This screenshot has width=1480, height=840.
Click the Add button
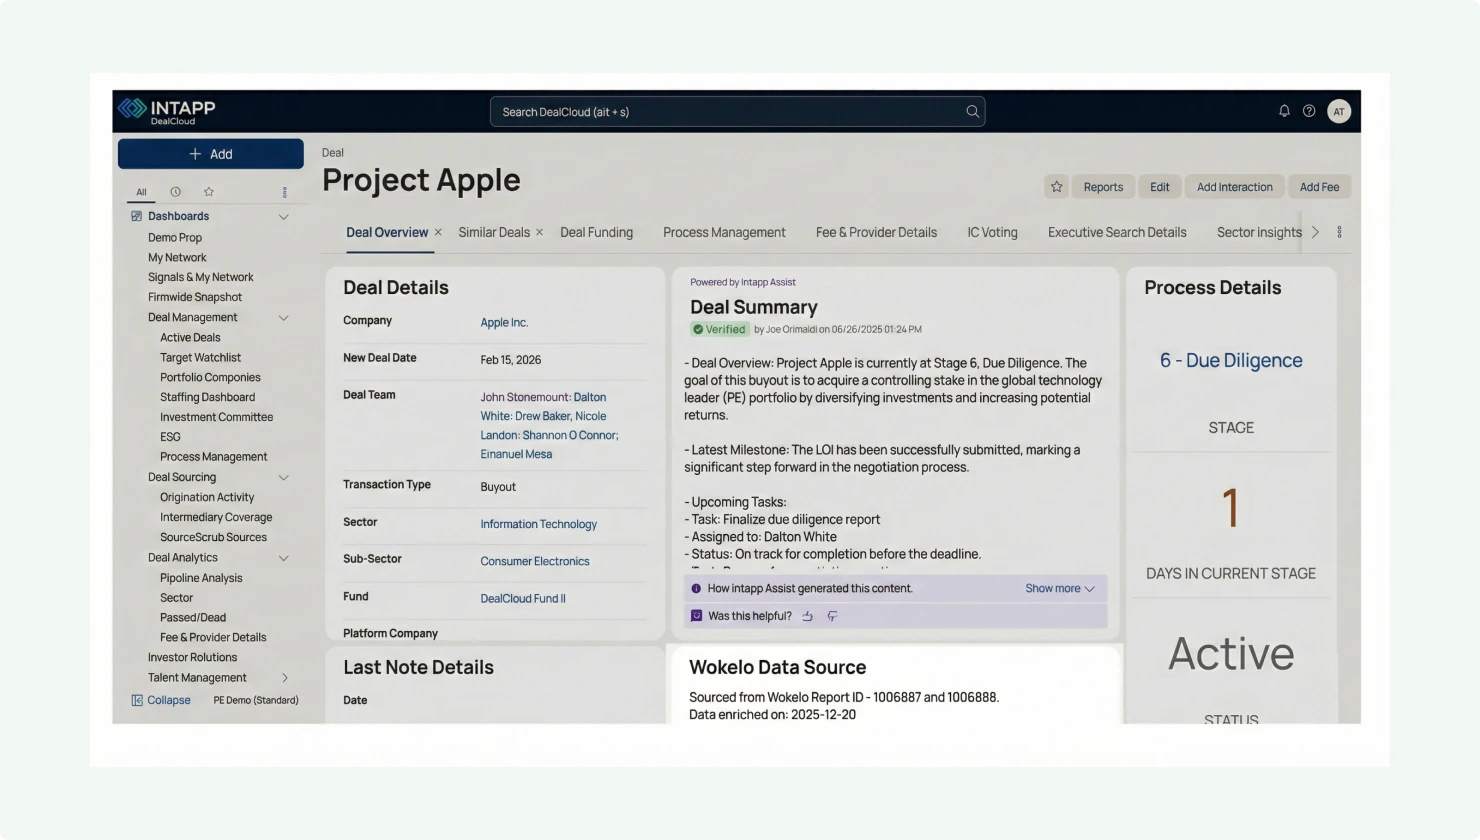pyautogui.click(x=211, y=154)
